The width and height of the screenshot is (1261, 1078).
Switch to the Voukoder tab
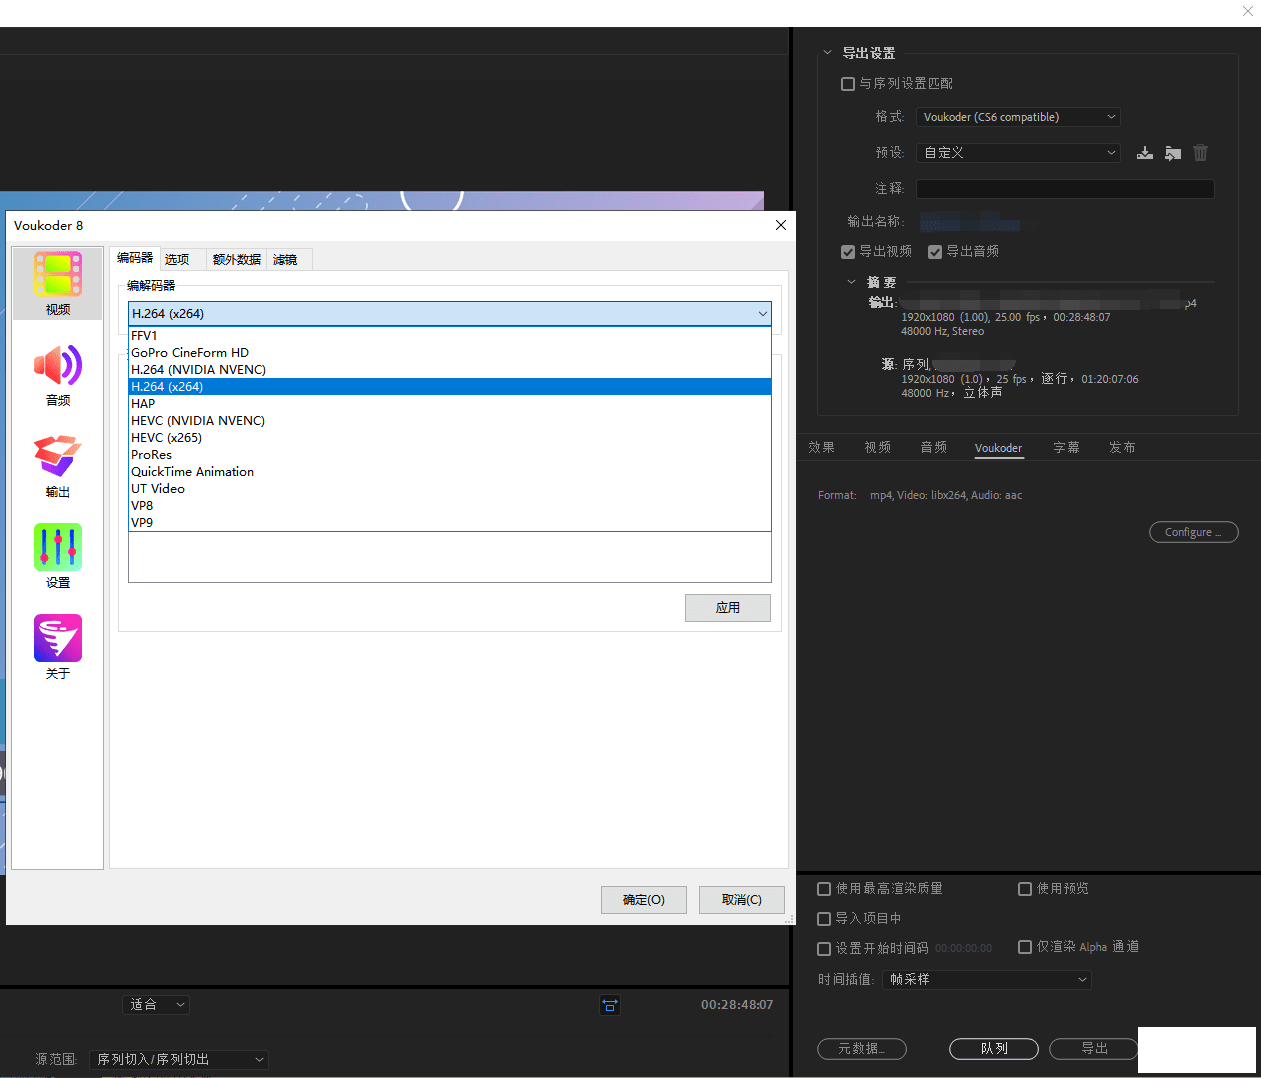tap(999, 448)
